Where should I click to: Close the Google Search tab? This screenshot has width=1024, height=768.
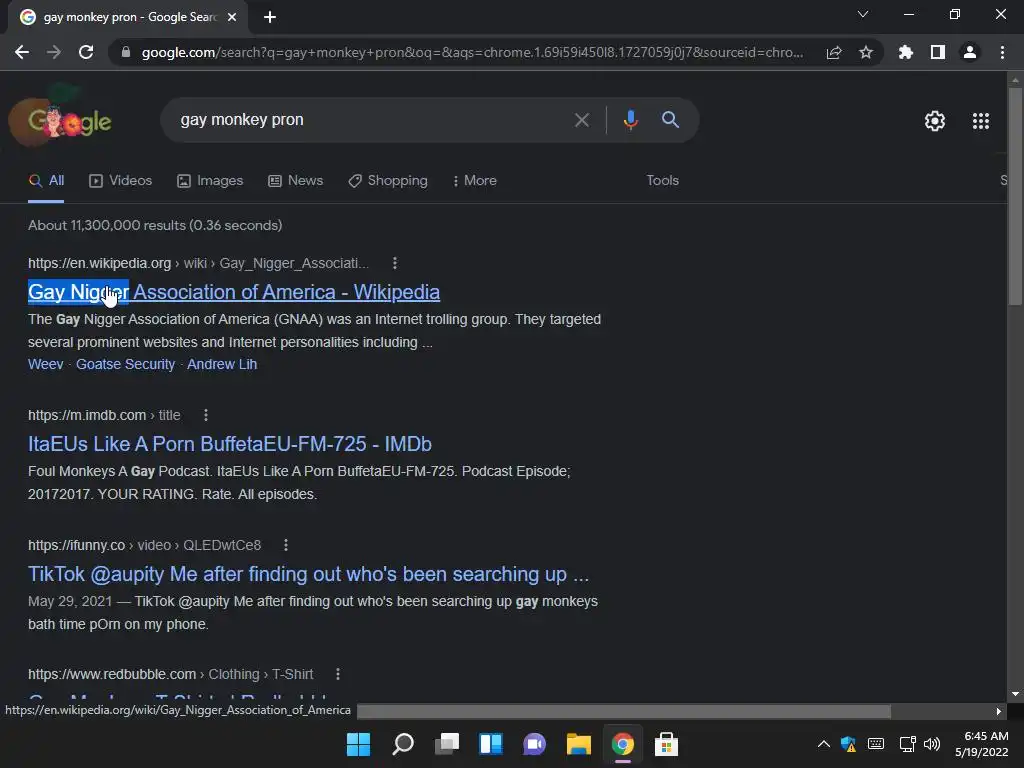tap(232, 17)
